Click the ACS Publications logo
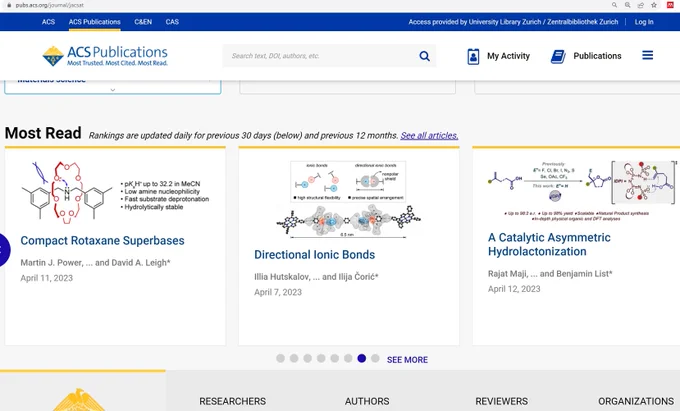This screenshot has height=411, width=680. pyautogui.click(x=105, y=56)
